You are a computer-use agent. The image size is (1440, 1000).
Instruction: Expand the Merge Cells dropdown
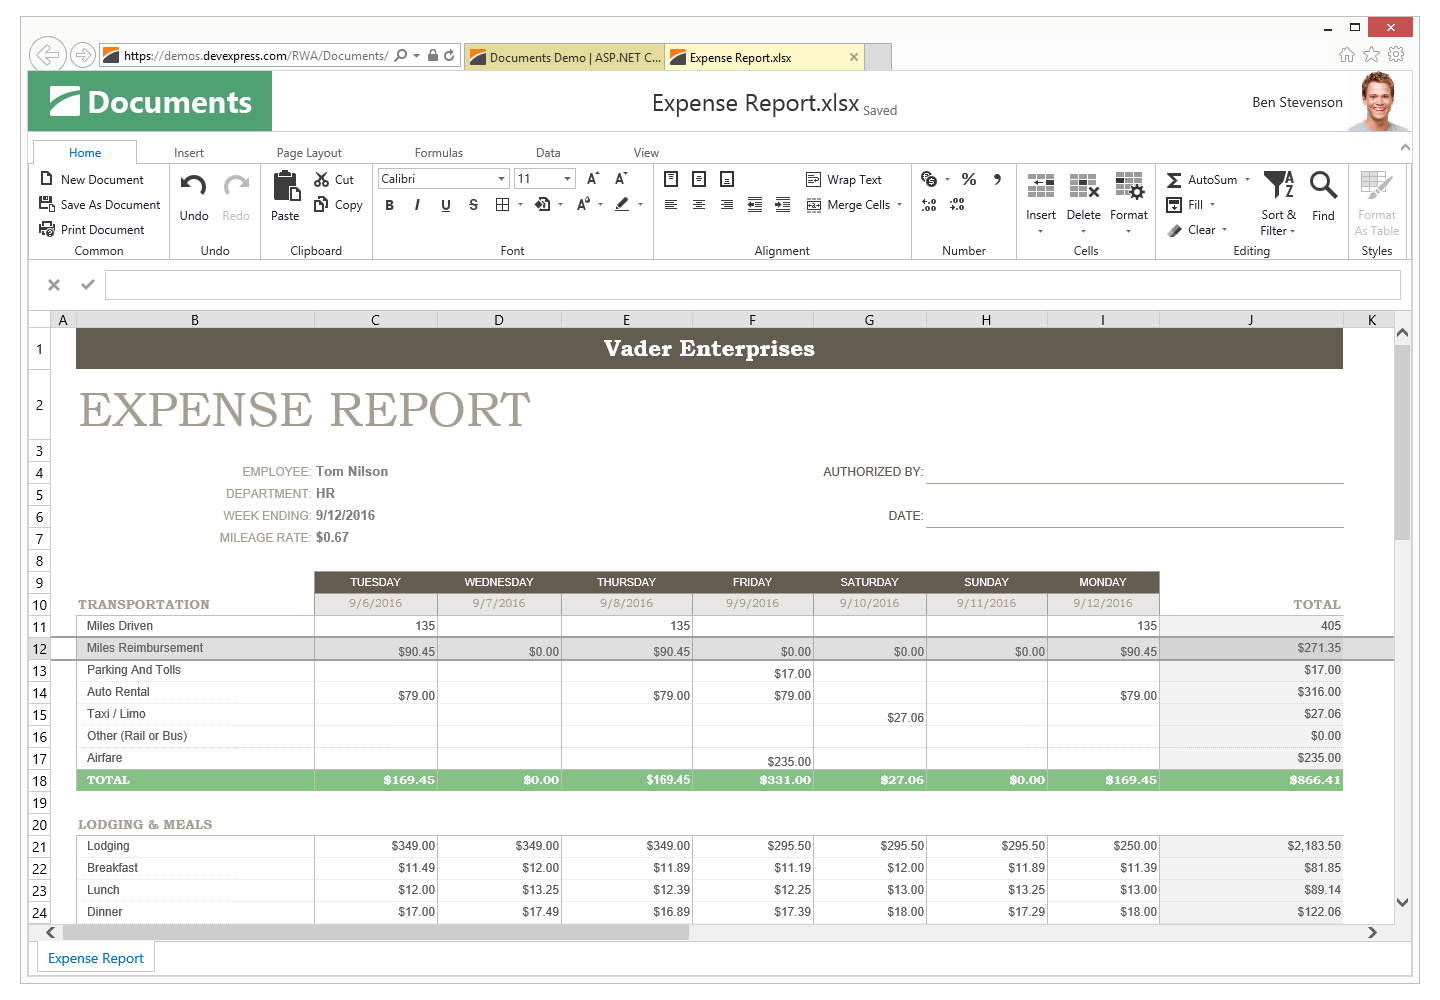tap(899, 205)
